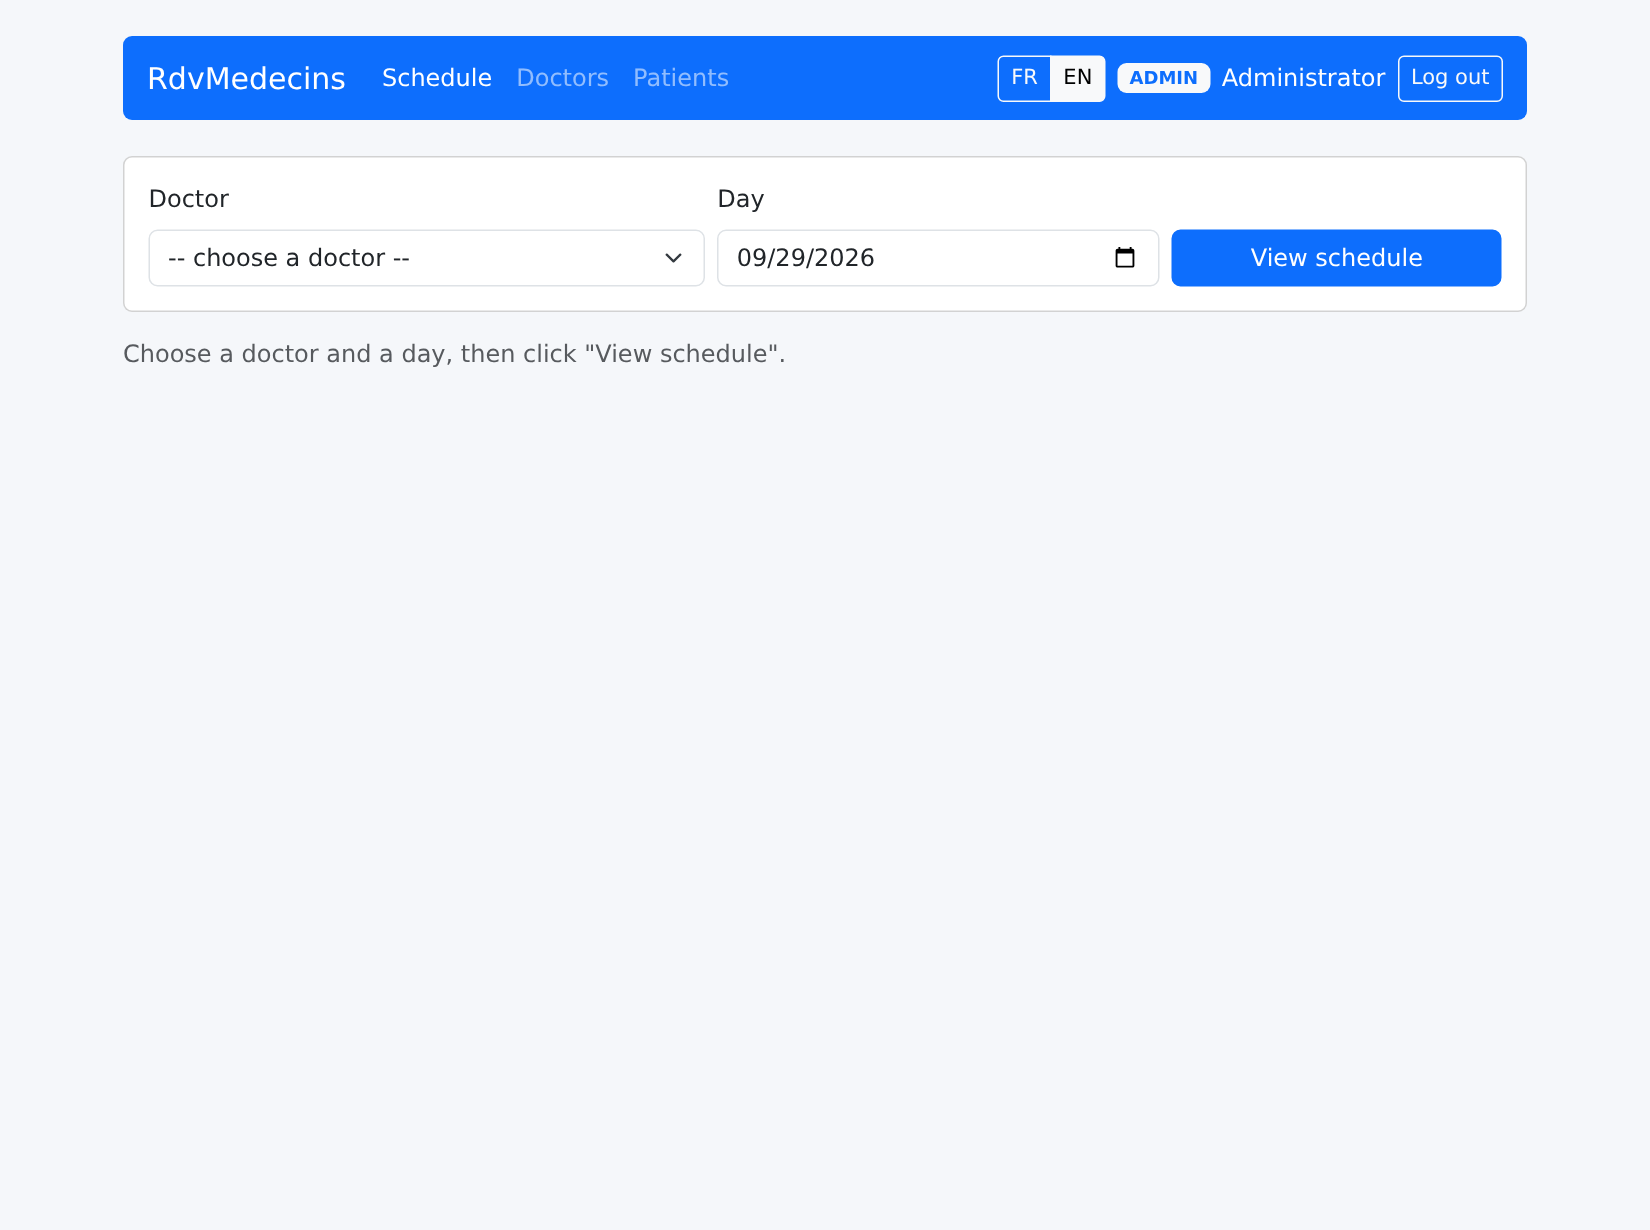The width and height of the screenshot is (1650, 1230).
Task: Go to the Doctors page
Action: [x=563, y=78]
